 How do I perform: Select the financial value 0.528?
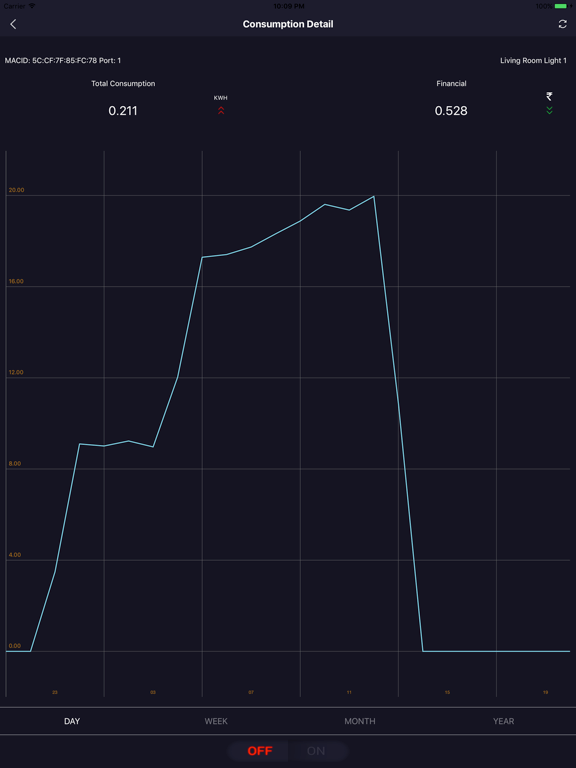coord(451,111)
